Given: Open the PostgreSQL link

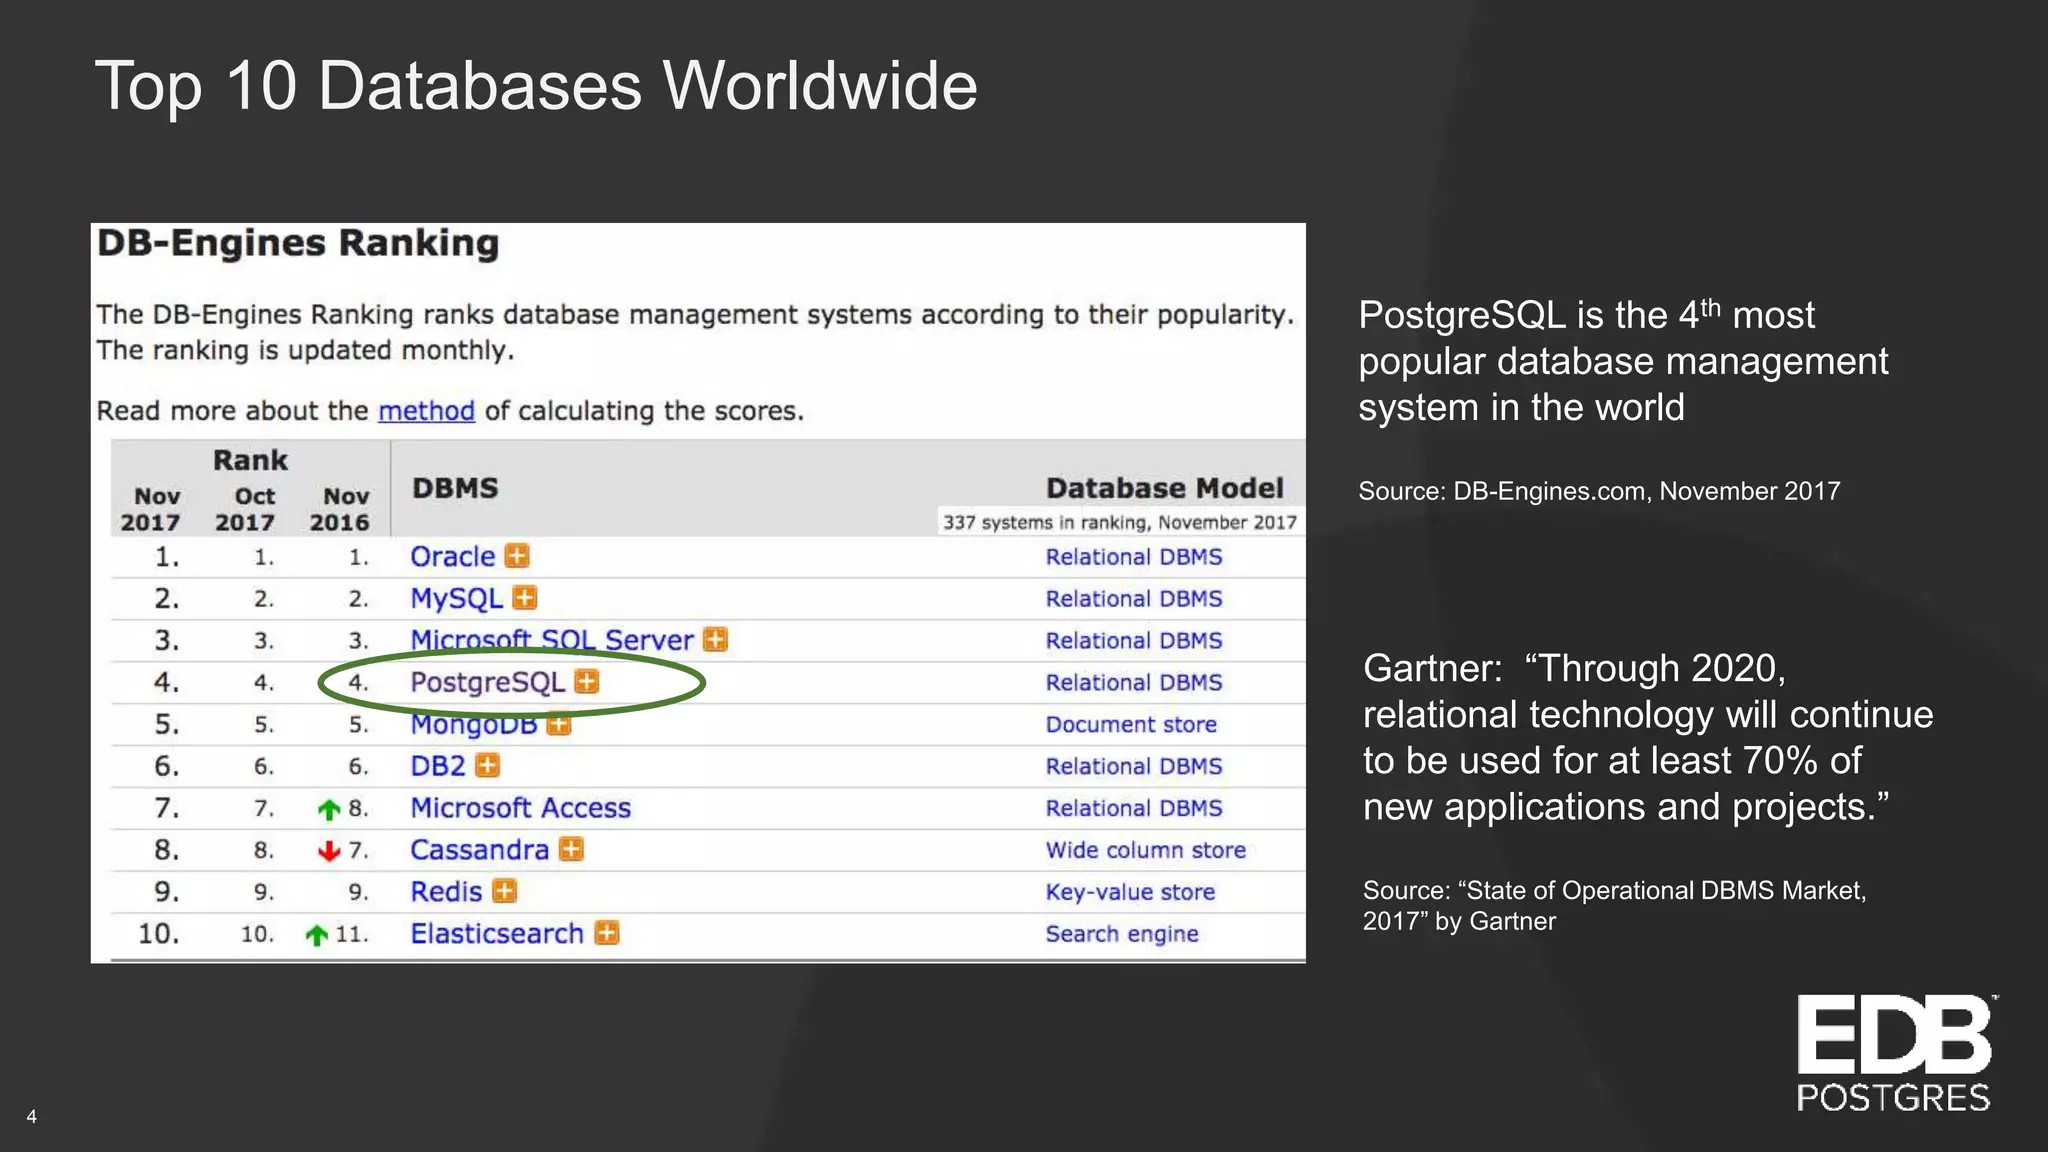Looking at the screenshot, I should [x=488, y=683].
